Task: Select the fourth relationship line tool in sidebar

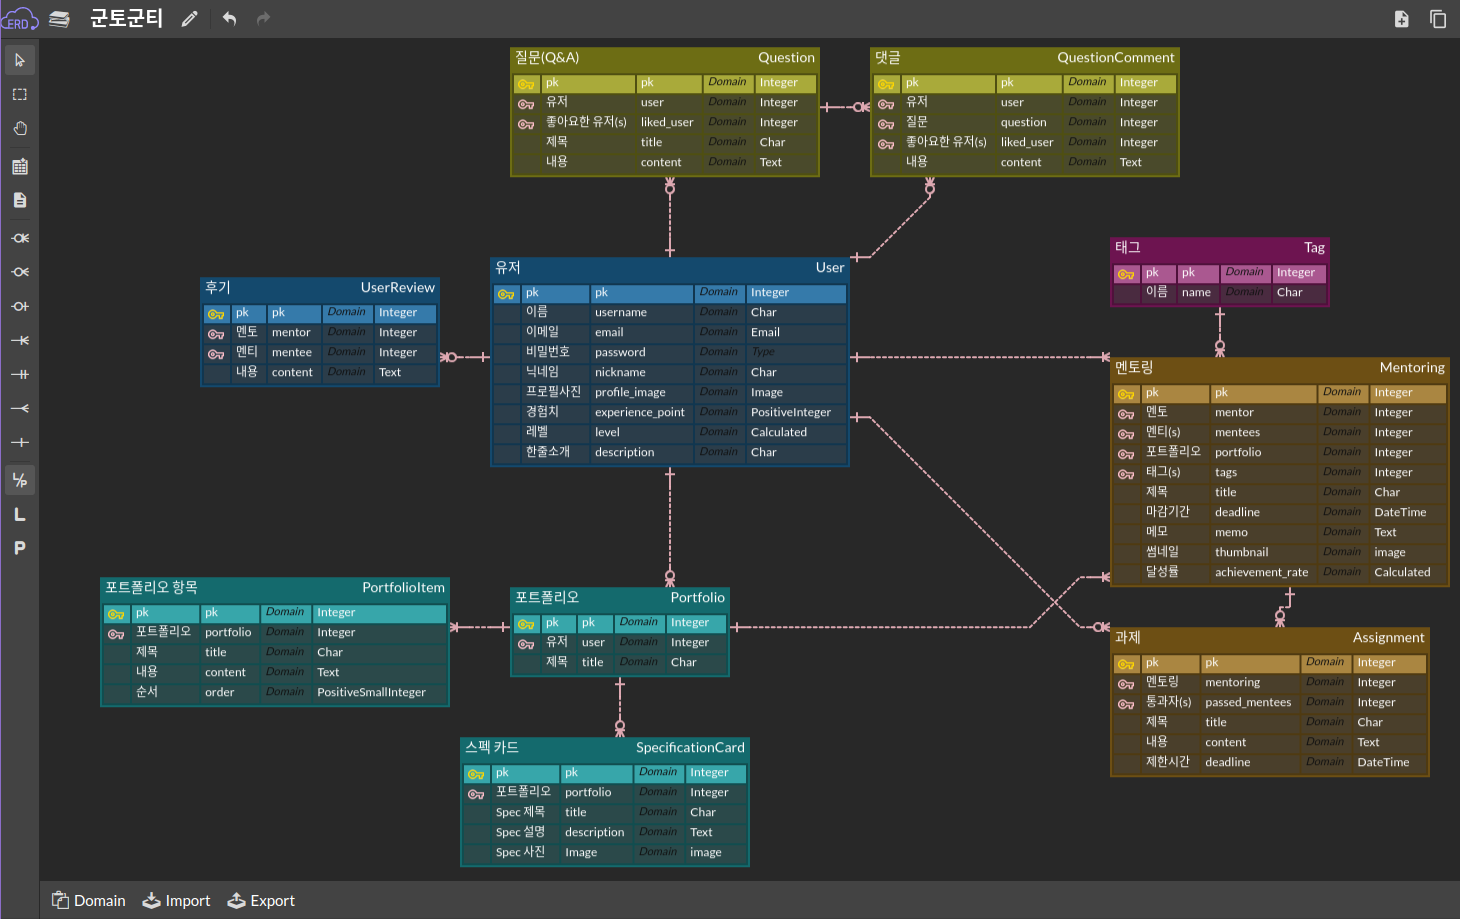Action: pos(20,340)
